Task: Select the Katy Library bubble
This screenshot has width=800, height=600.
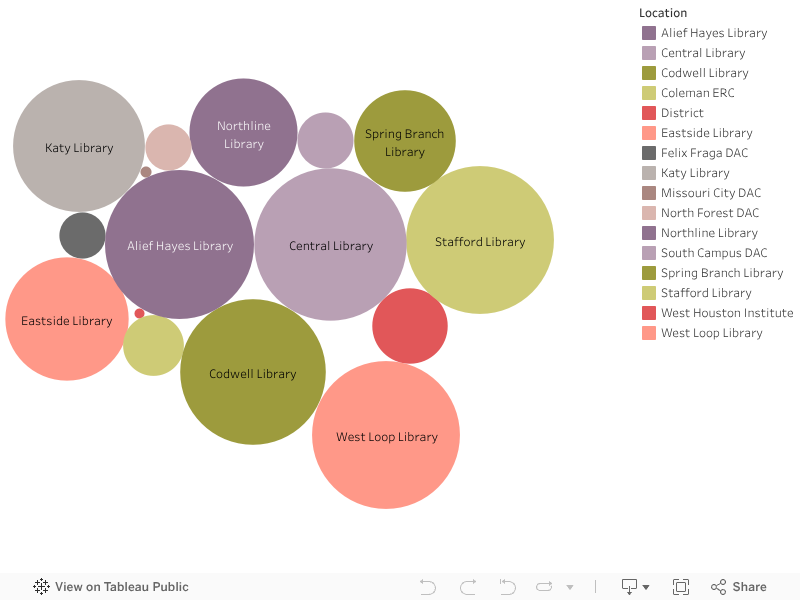Action: coord(79,146)
